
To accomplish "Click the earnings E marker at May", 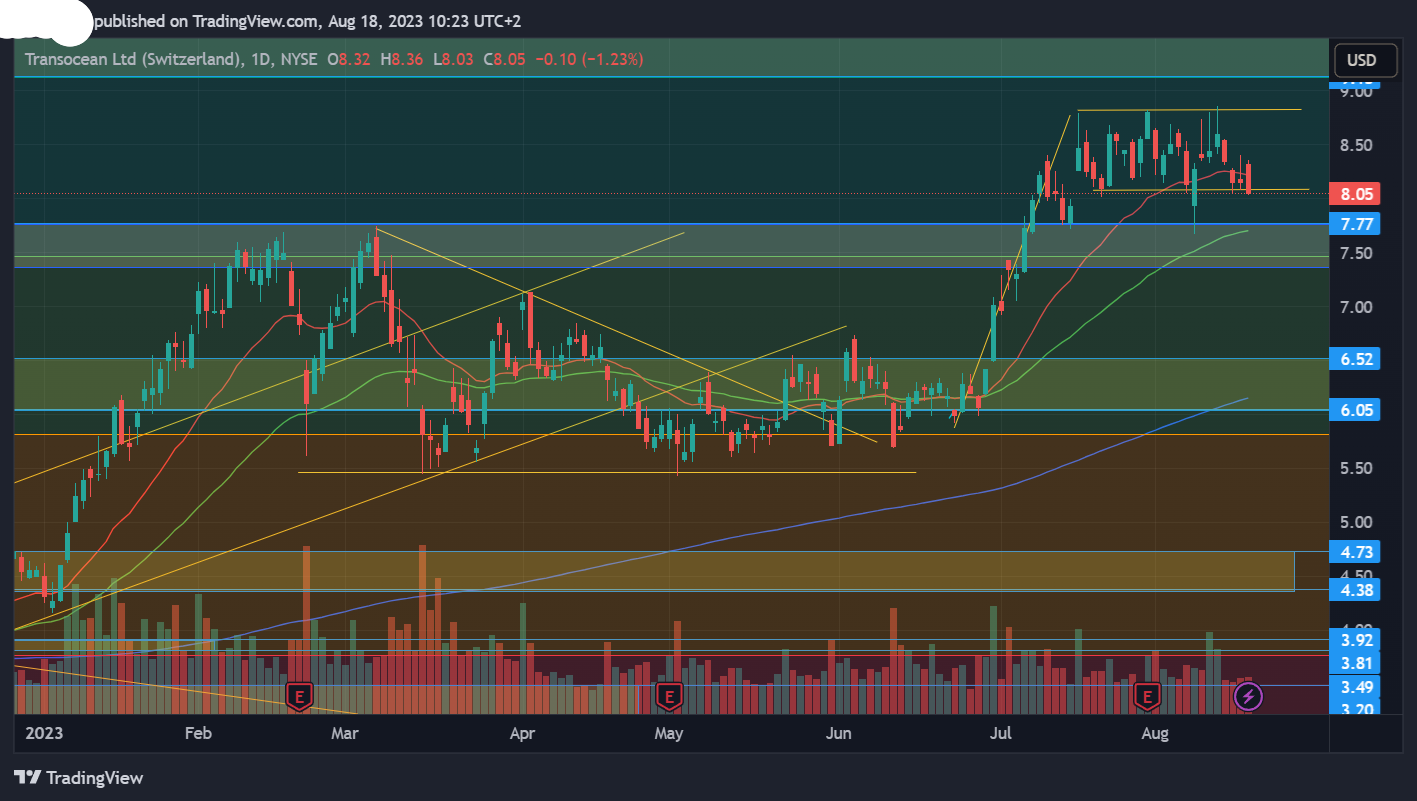I will 668,696.
